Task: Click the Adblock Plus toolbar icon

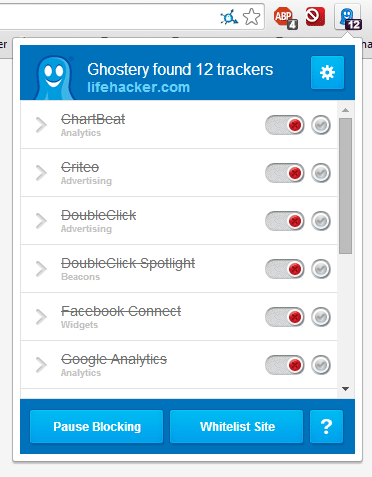Action: [285, 17]
